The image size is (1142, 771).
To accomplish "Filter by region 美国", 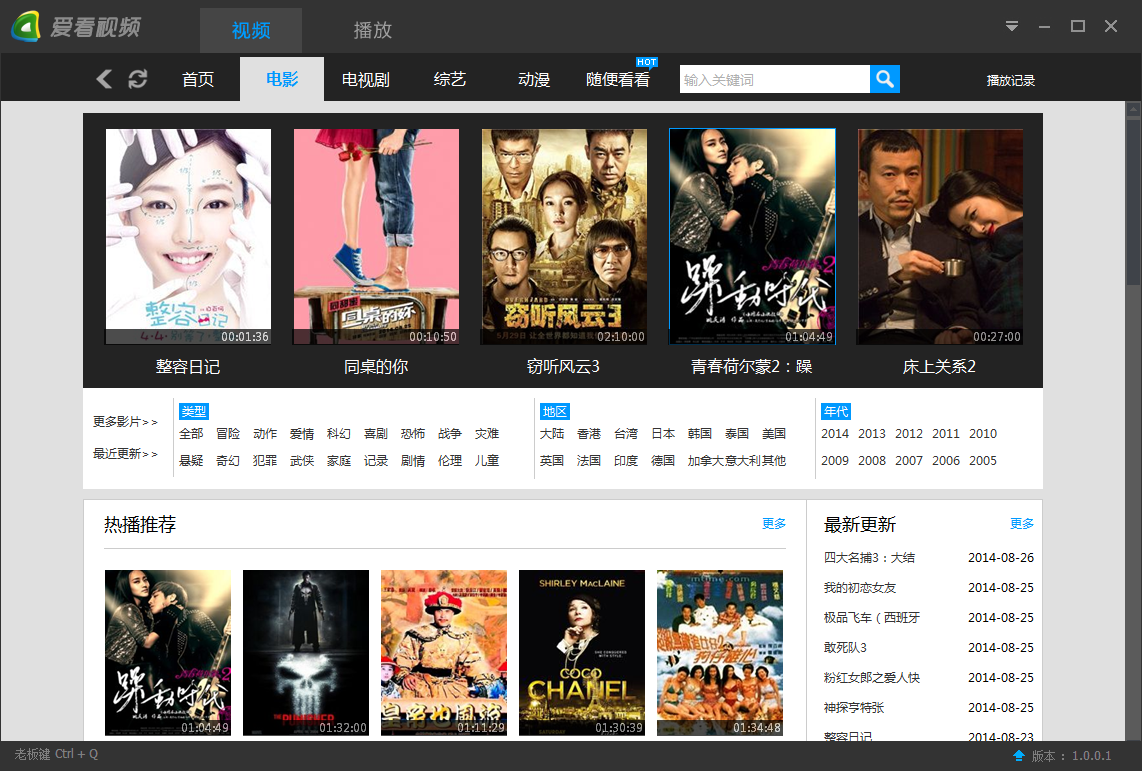I will tap(773, 433).
